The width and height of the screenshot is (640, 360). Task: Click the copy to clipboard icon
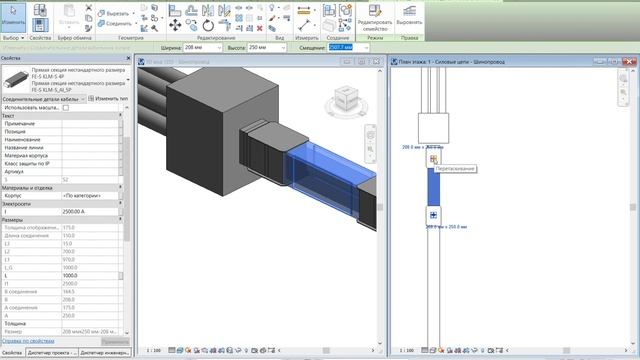[x=89, y=18]
